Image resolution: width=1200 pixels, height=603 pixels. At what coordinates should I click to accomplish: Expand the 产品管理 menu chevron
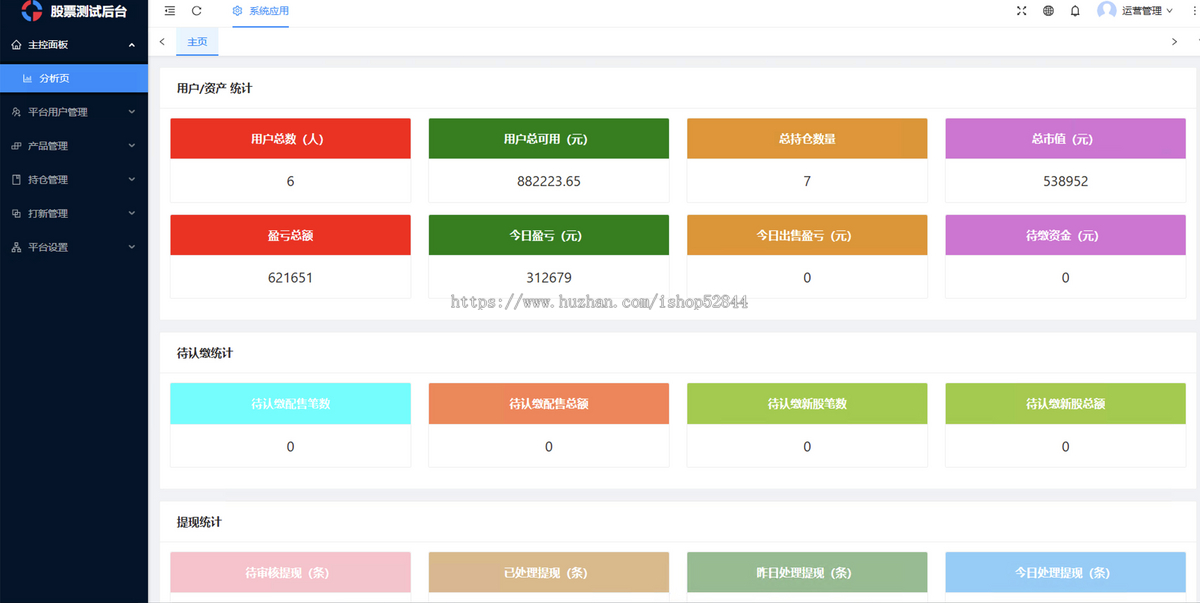click(x=132, y=146)
